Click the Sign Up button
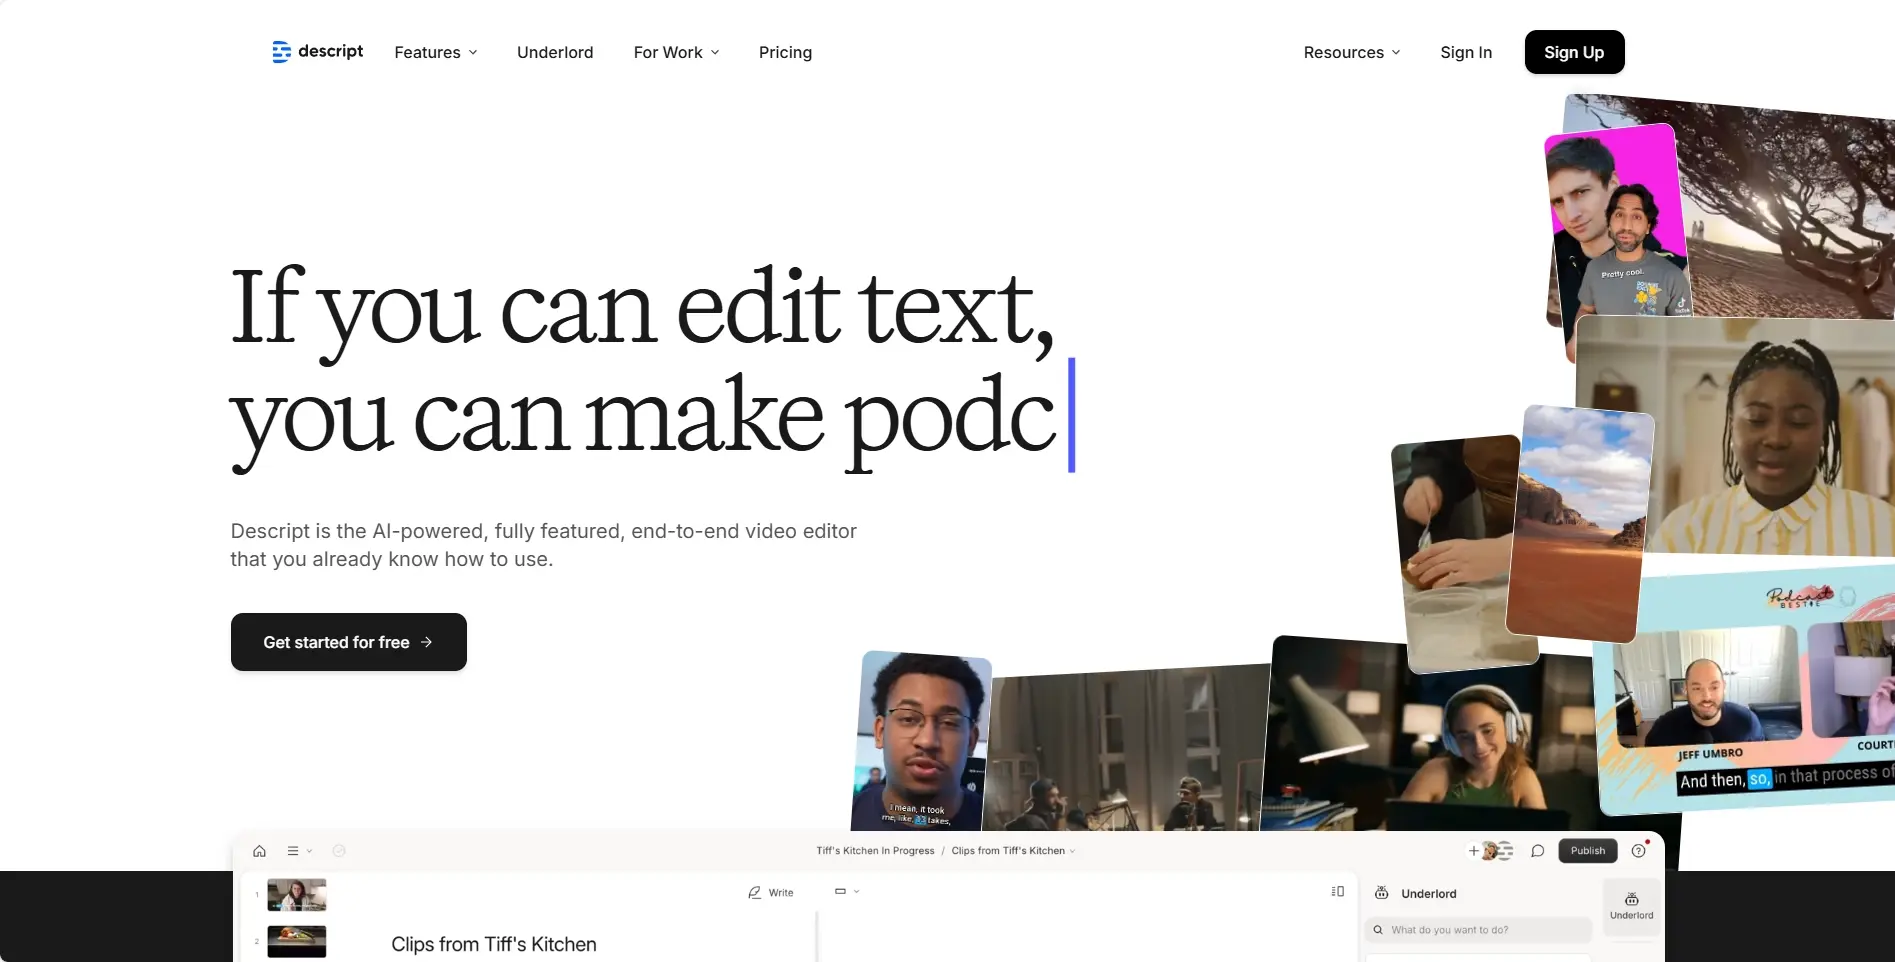Screen dimensions: 1895x962 tap(1573, 52)
